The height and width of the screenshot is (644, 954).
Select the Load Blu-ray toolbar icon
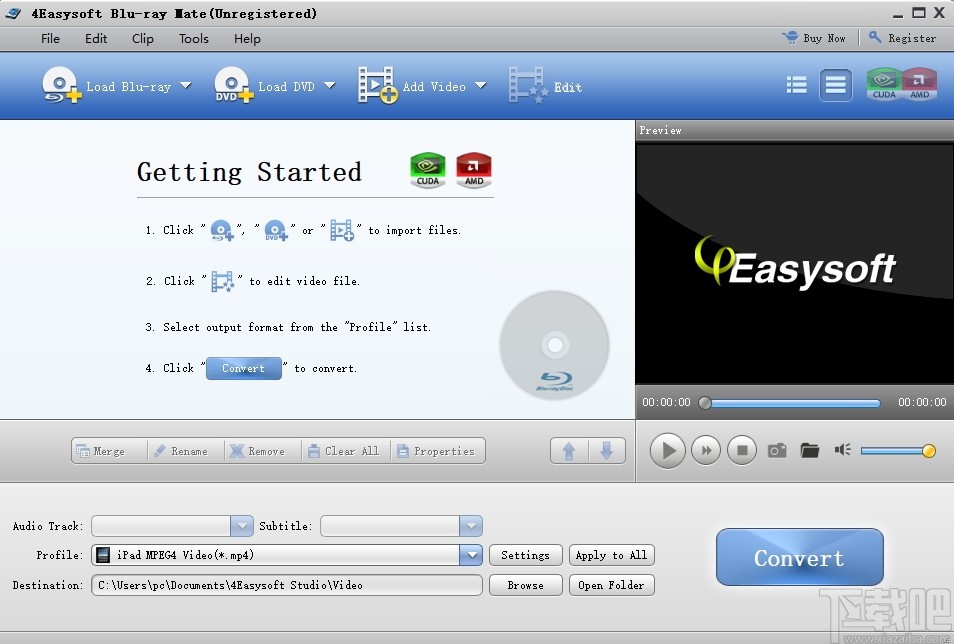[60, 85]
